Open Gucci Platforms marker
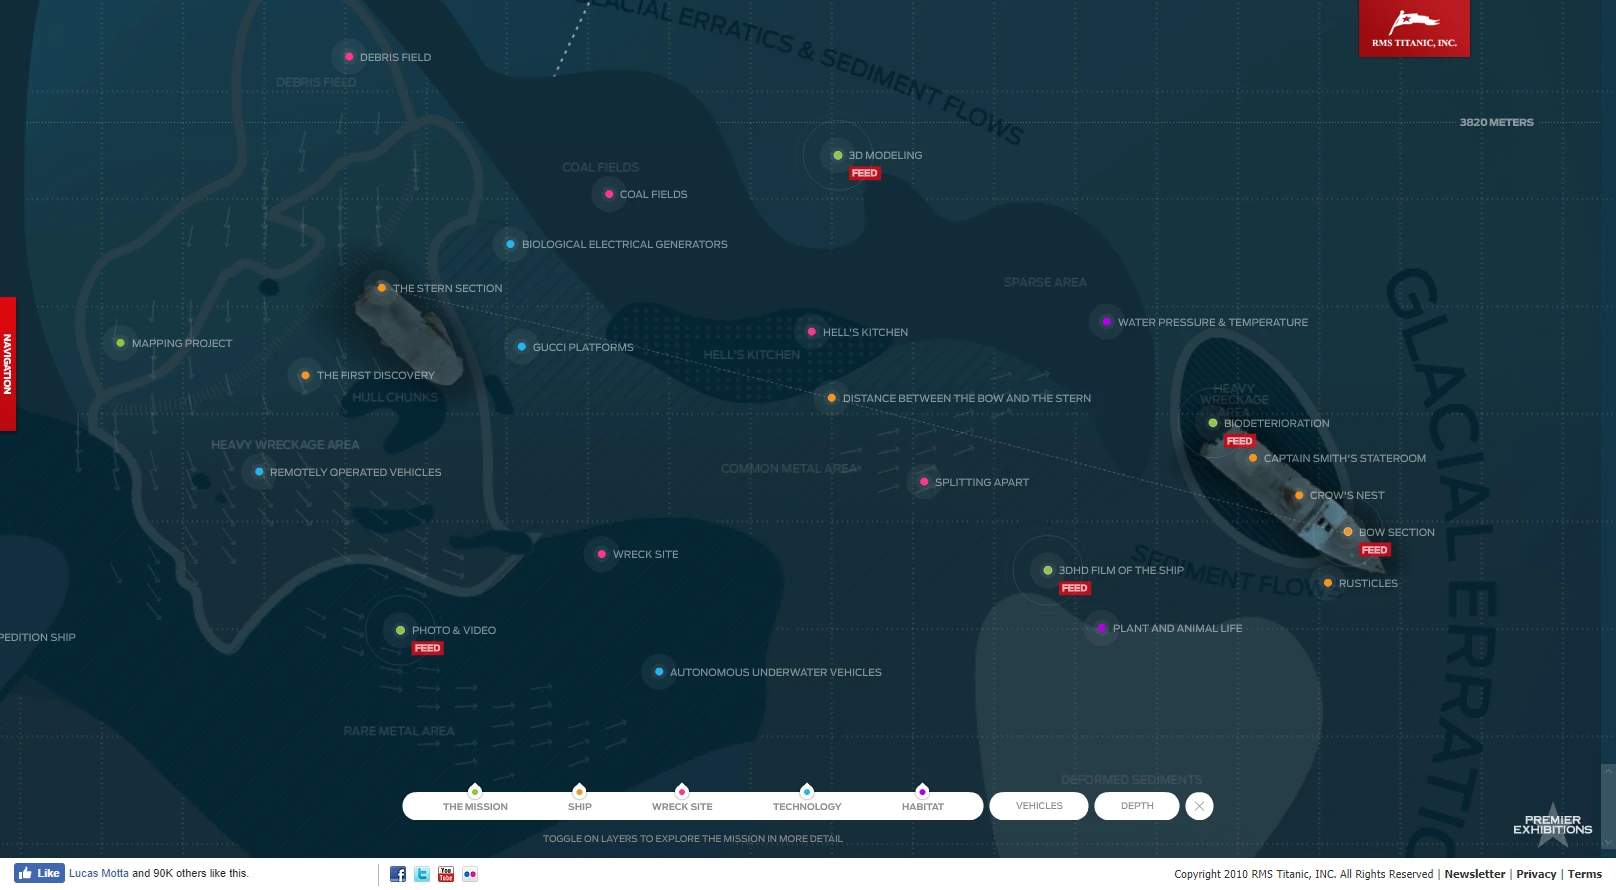Viewport: 1616px width, 890px height. point(521,347)
